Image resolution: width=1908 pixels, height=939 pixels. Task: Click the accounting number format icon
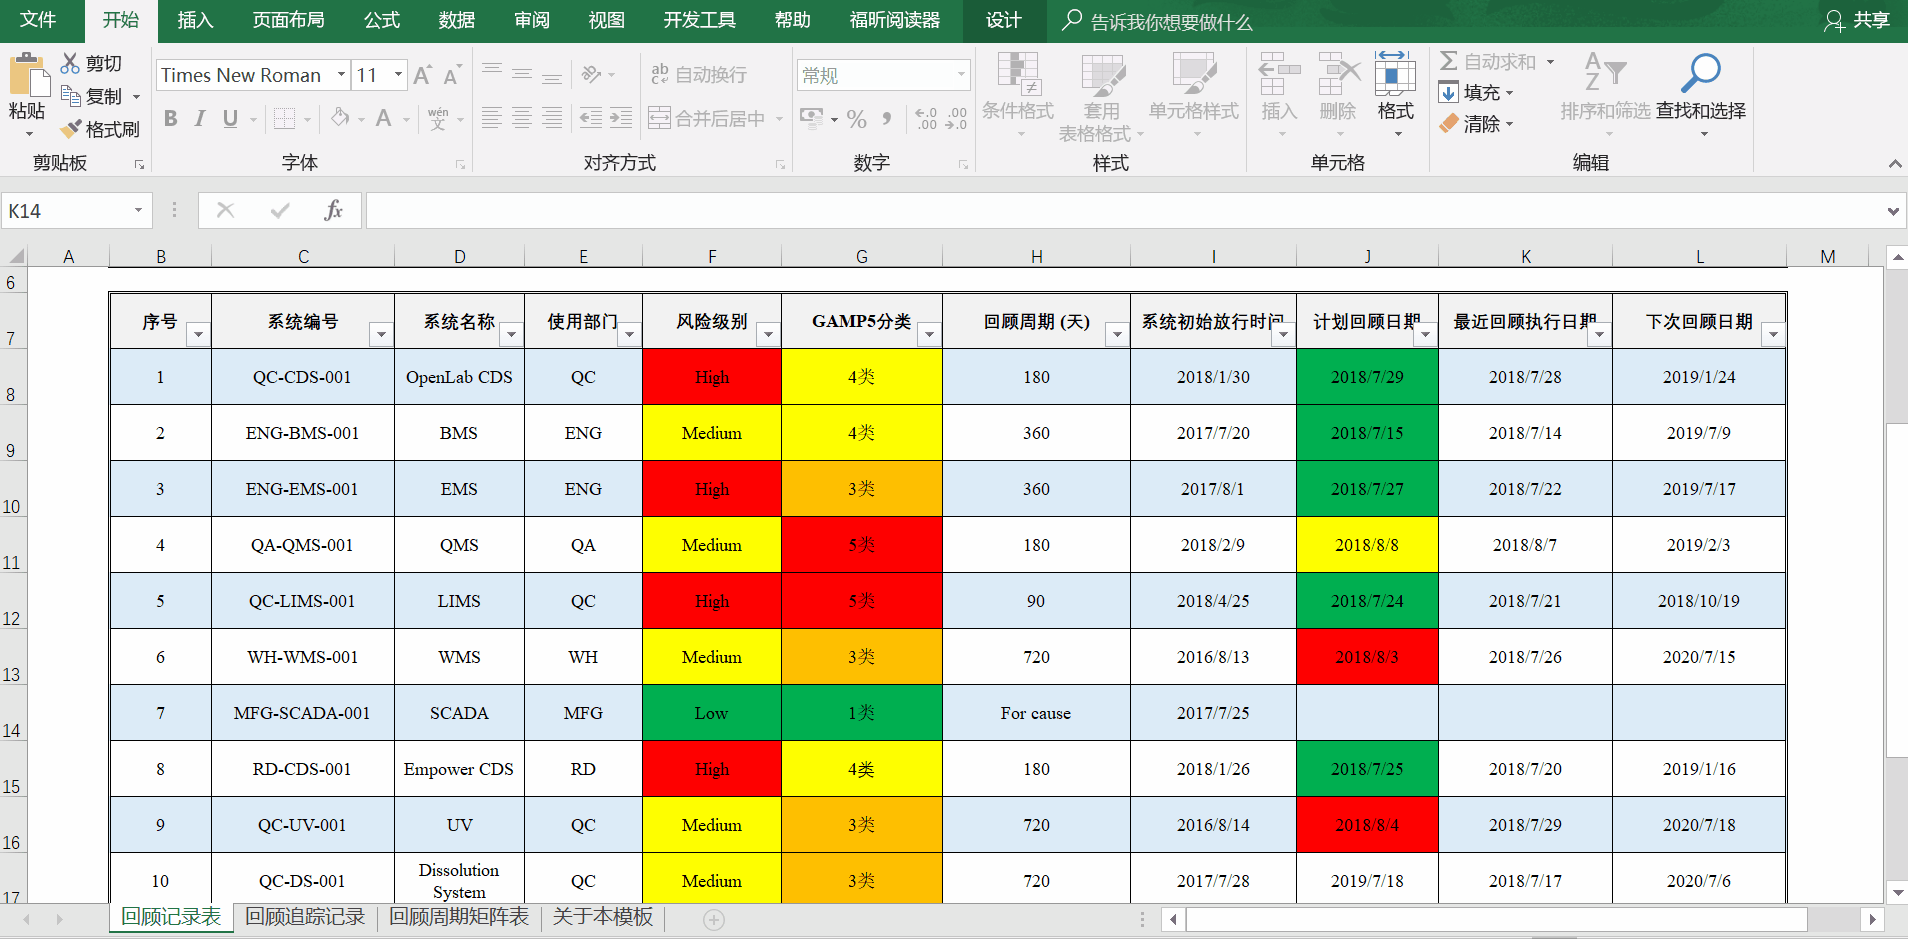pyautogui.click(x=811, y=118)
